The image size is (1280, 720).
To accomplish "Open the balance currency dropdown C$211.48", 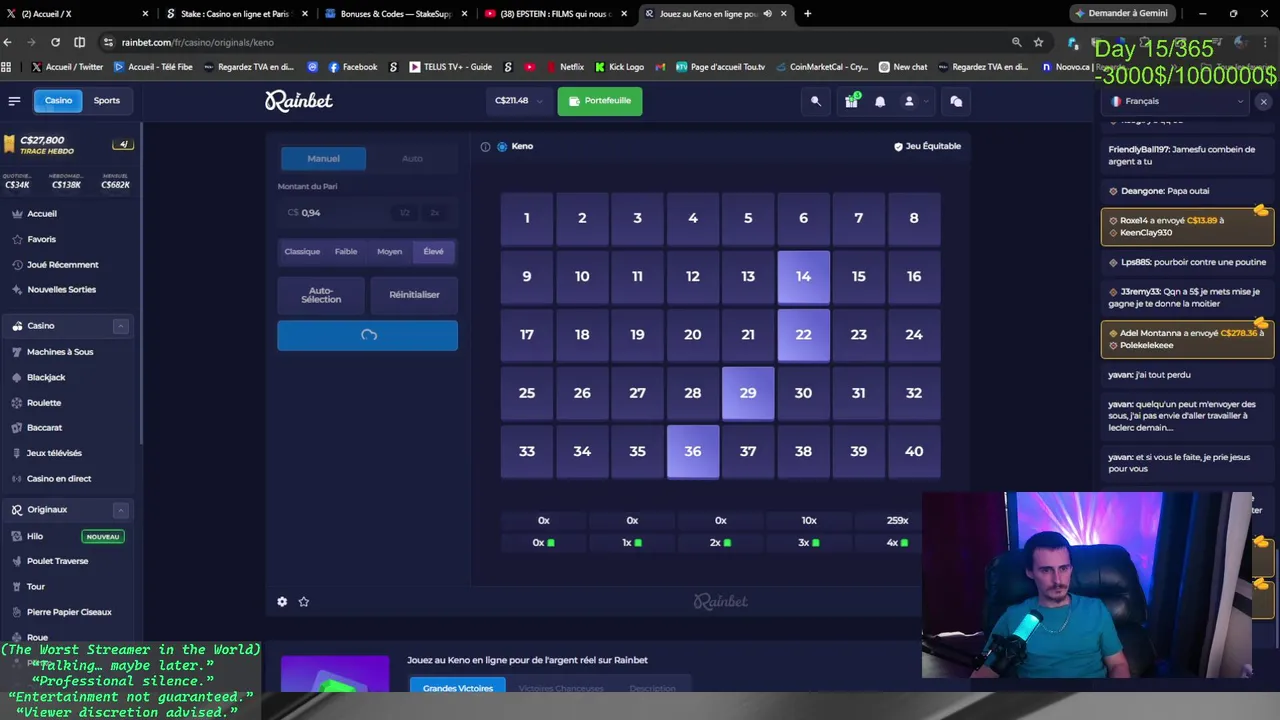I will tap(519, 101).
